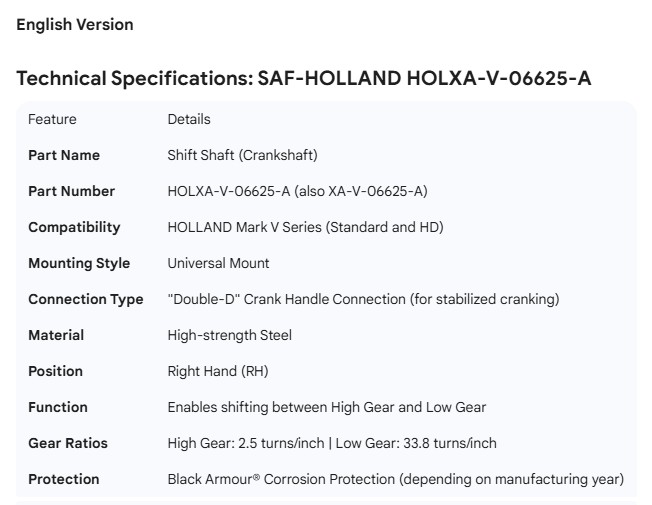Click the HOLLAND Mark V Series cell
The image size is (652, 505).
[x=305, y=227]
